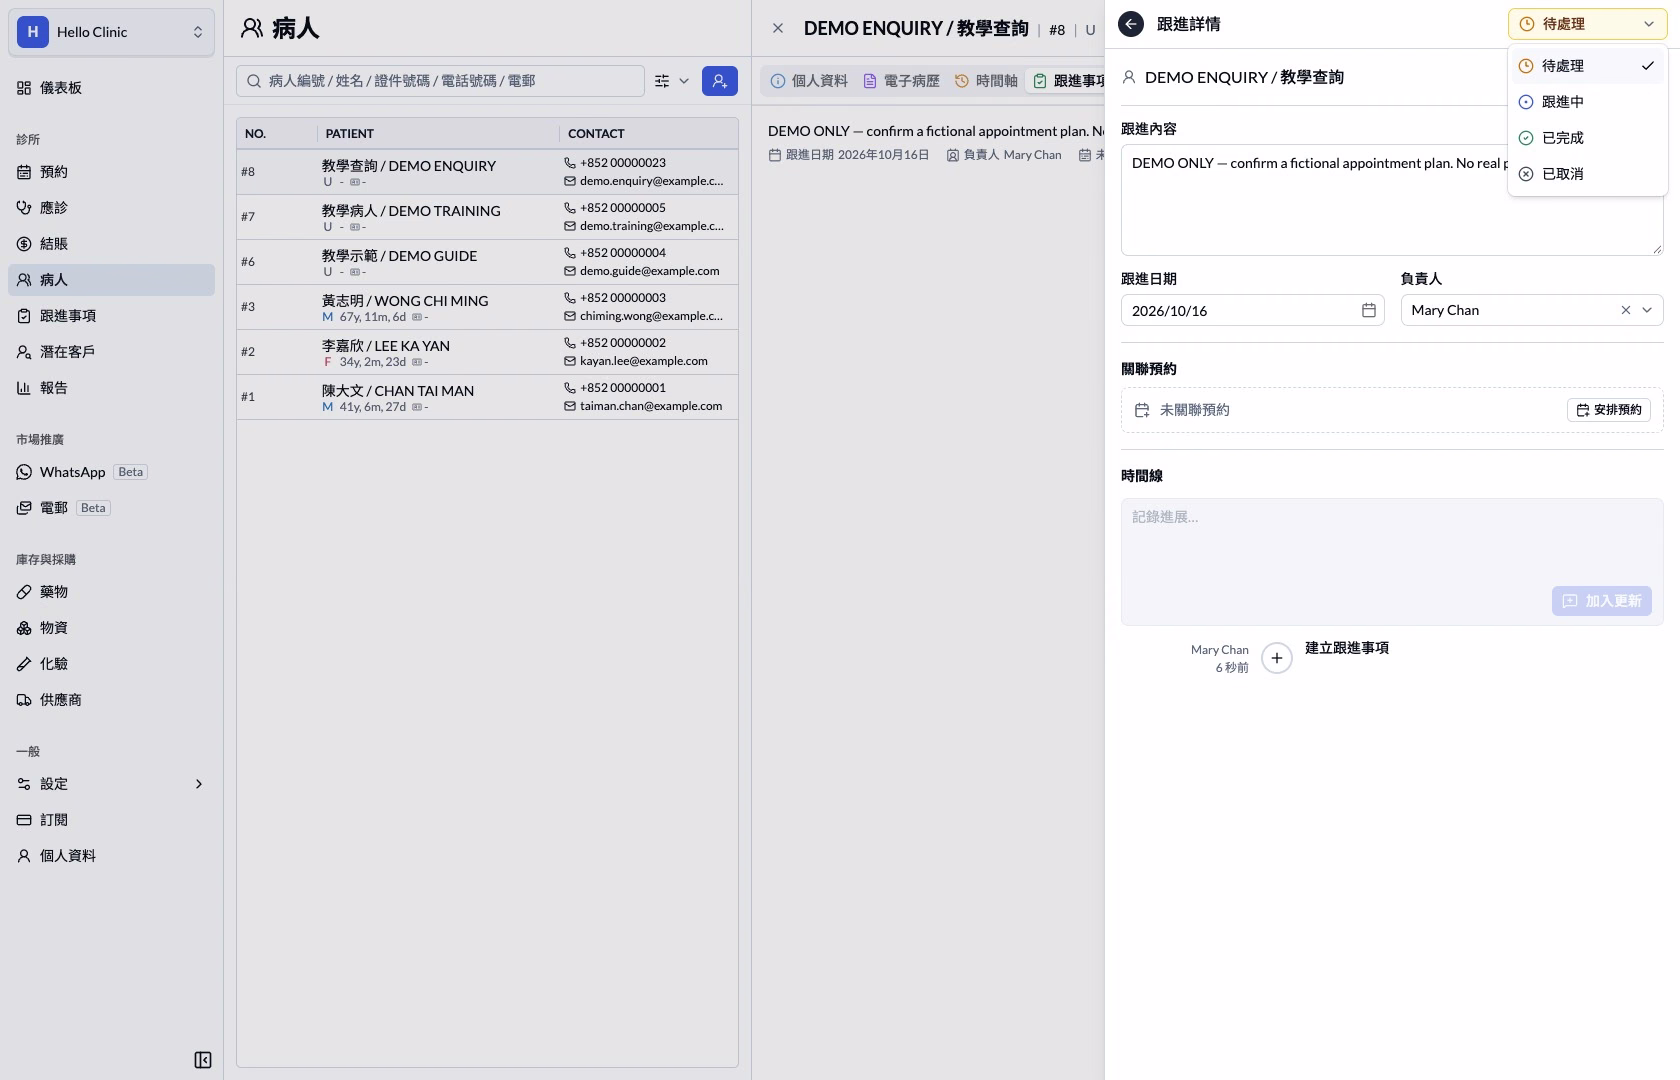Expand the patient filter options

point(672,81)
